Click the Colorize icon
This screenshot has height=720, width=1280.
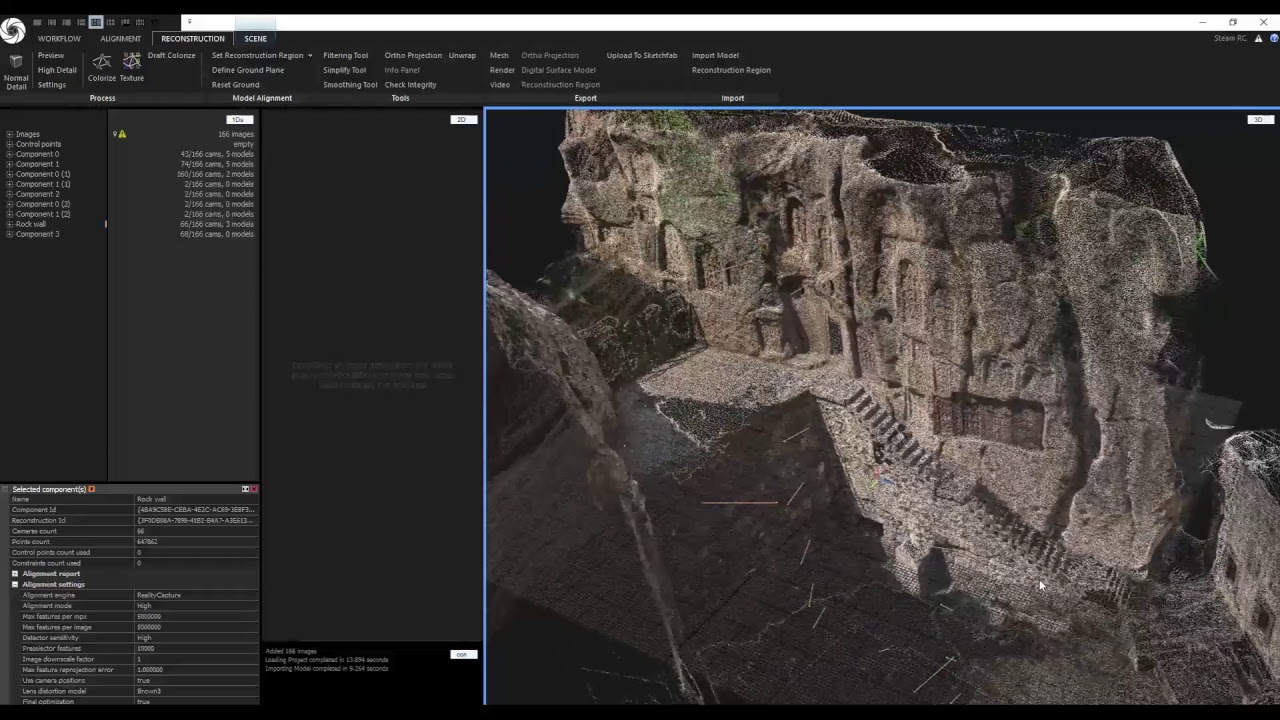click(101, 62)
